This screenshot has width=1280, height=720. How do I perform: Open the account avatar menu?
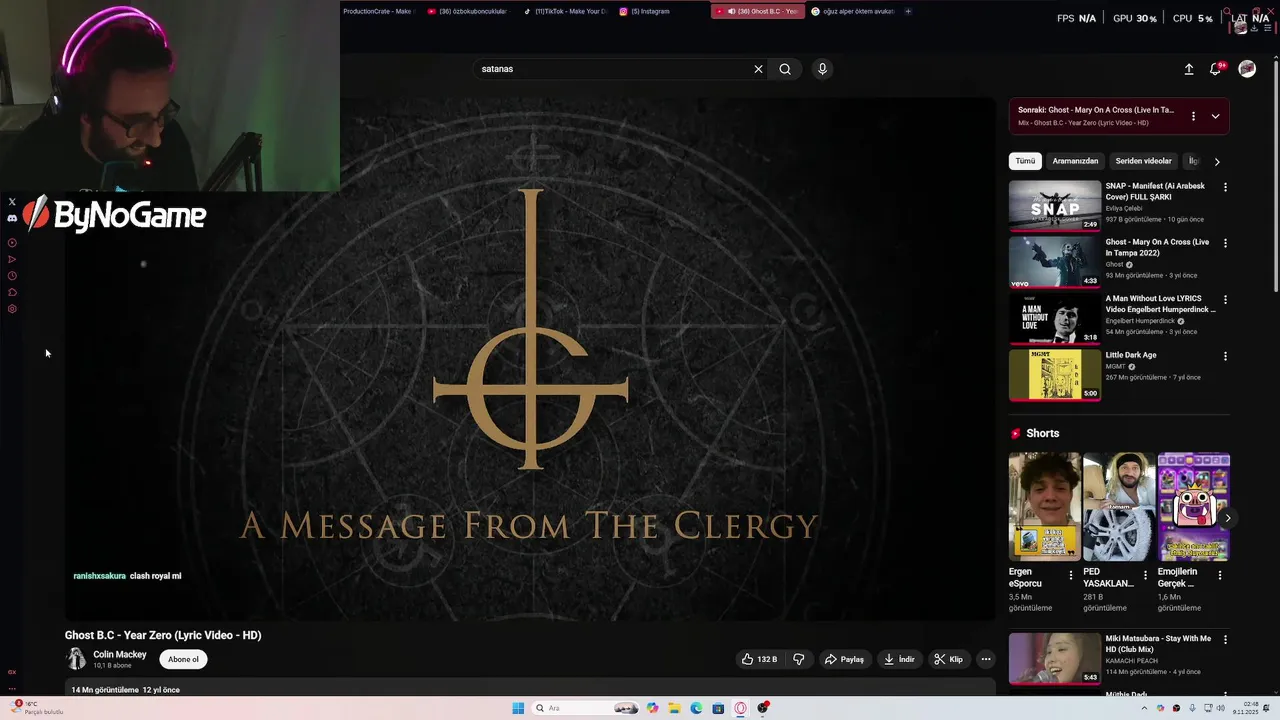coord(1247,69)
